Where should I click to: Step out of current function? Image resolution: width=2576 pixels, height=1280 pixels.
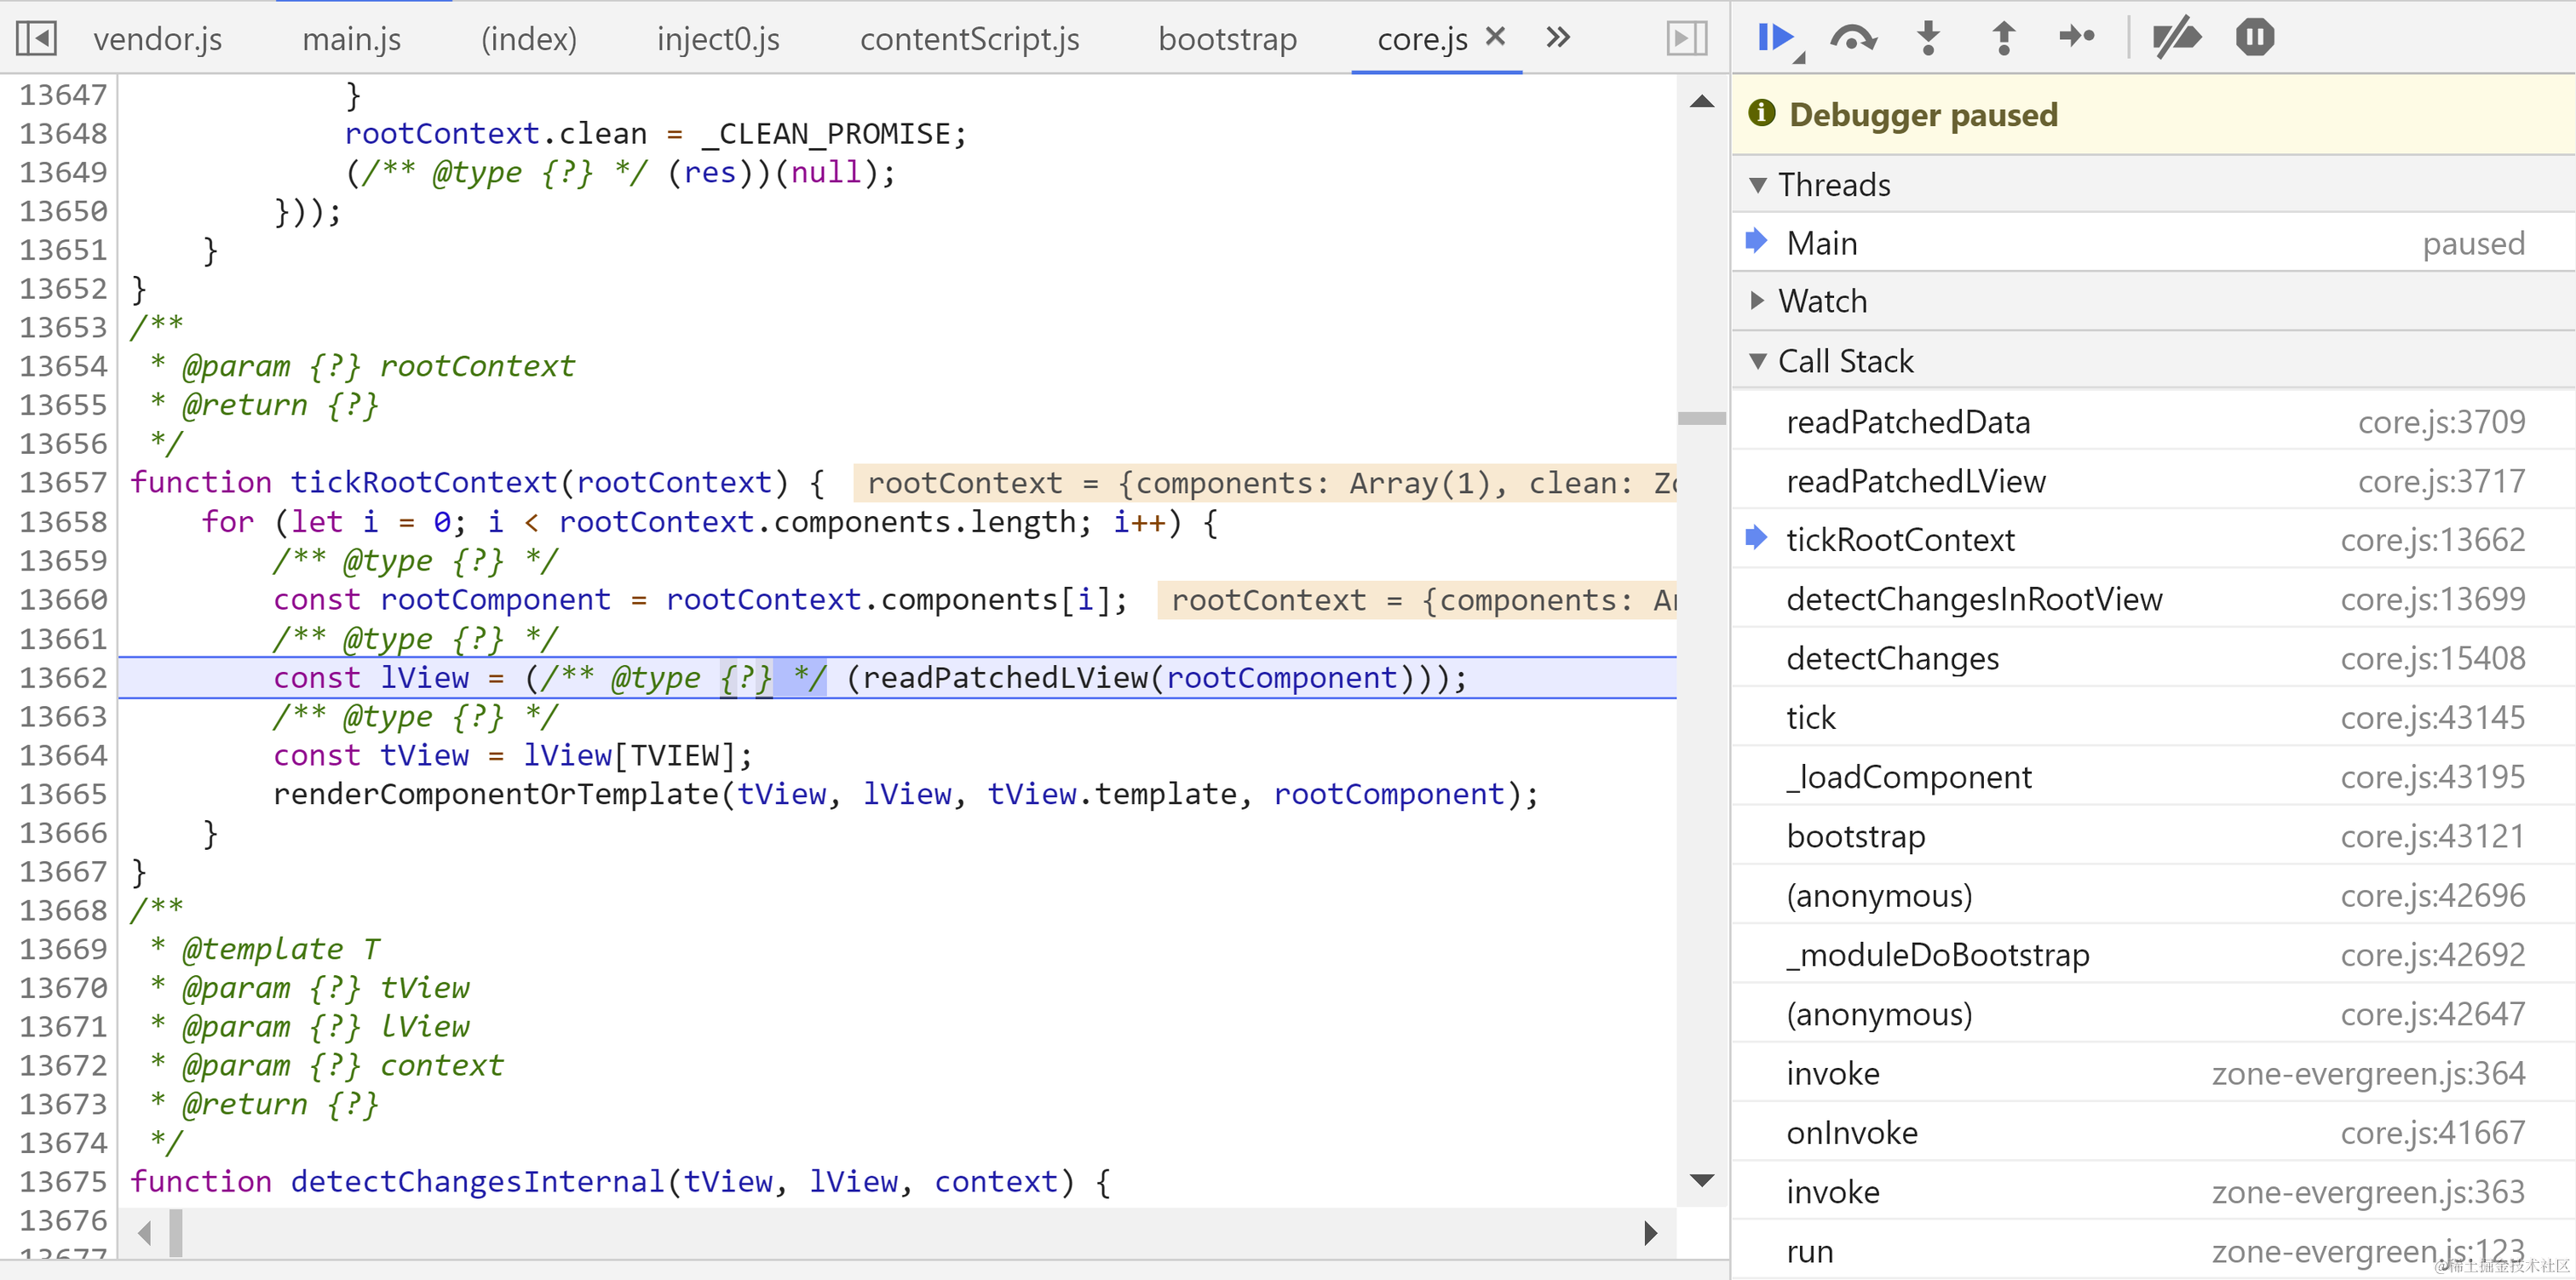2003,38
